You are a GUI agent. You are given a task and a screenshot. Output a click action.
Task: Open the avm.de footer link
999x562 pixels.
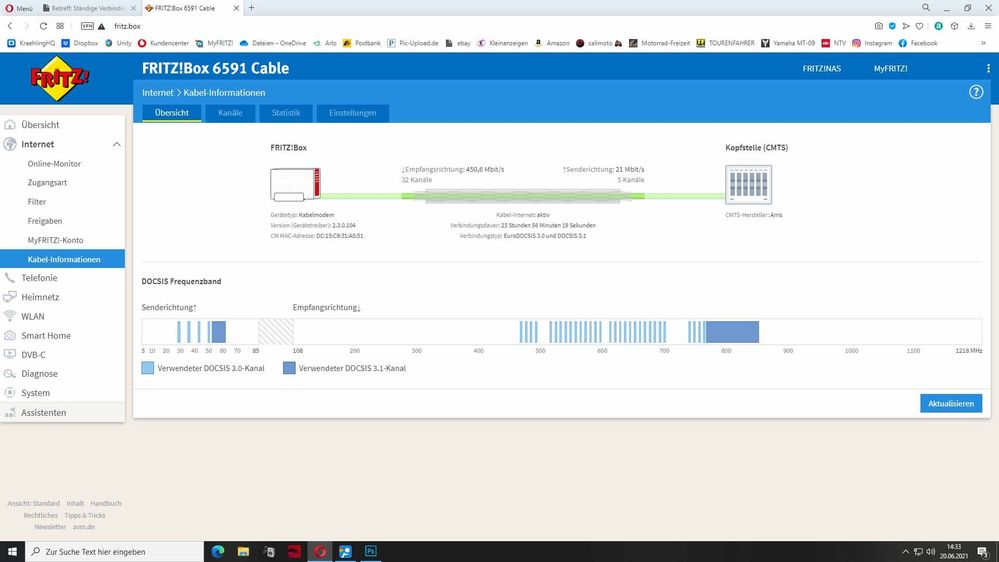coord(83,527)
